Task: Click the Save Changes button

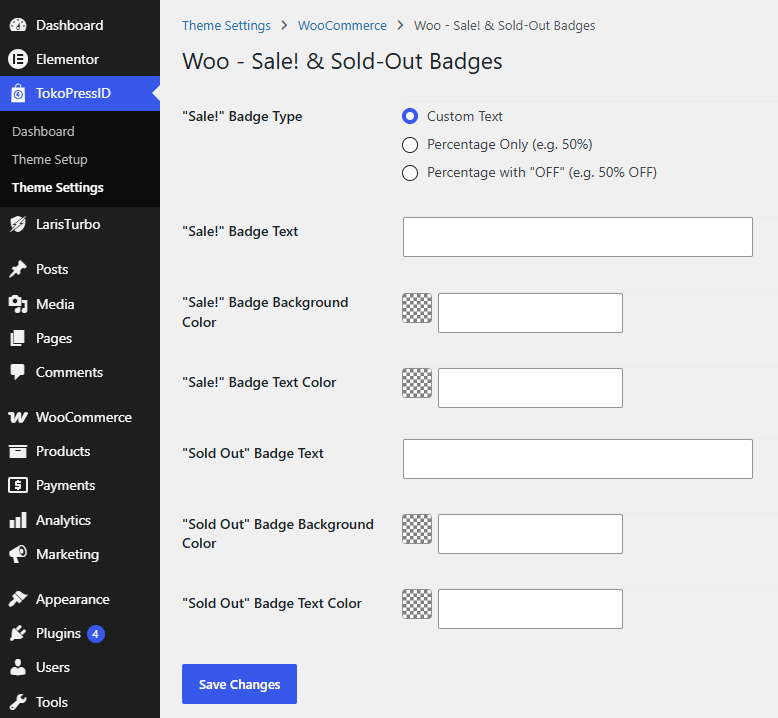Action: point(239,684)
